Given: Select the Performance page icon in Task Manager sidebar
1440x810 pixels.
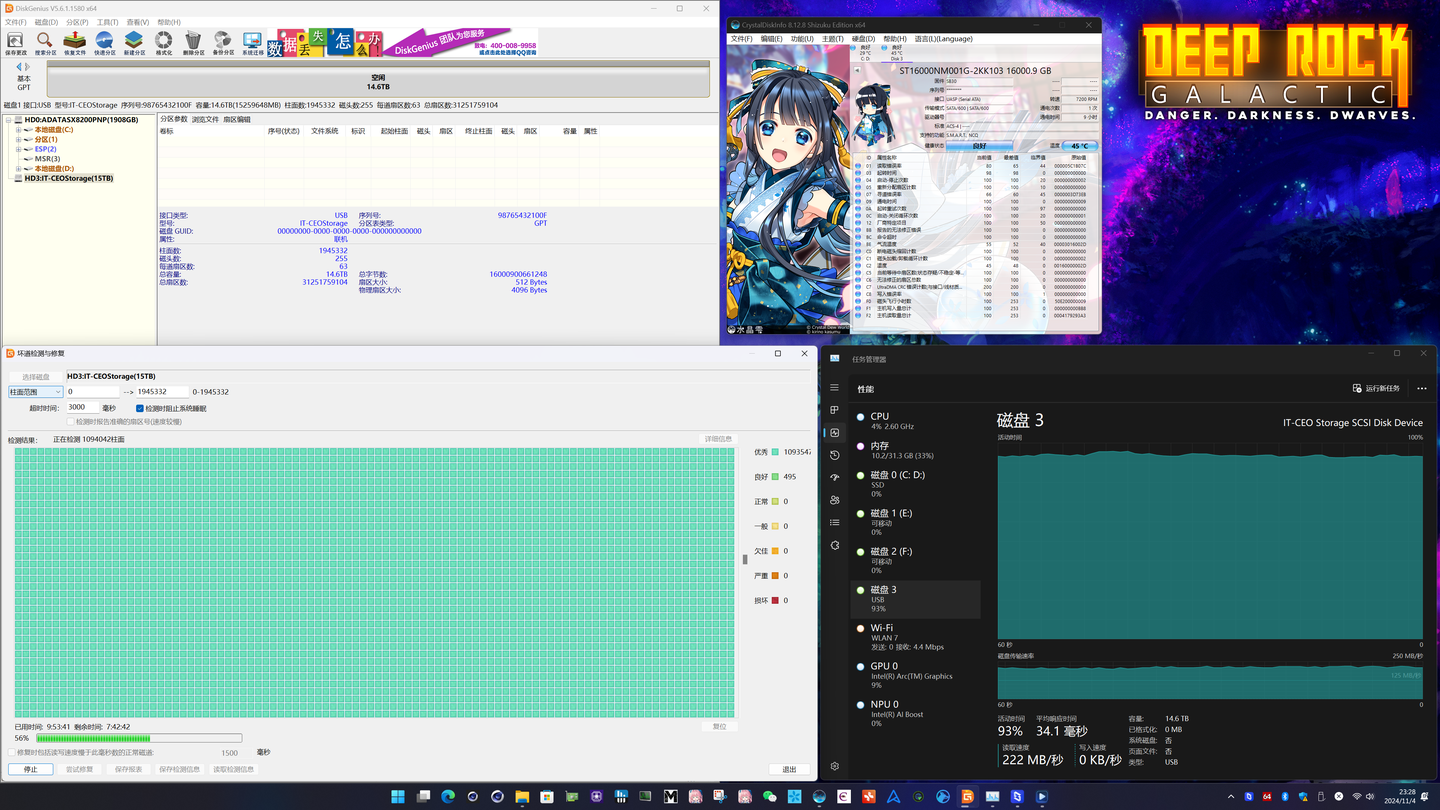Looking at the screenshot, I should 835,433.
